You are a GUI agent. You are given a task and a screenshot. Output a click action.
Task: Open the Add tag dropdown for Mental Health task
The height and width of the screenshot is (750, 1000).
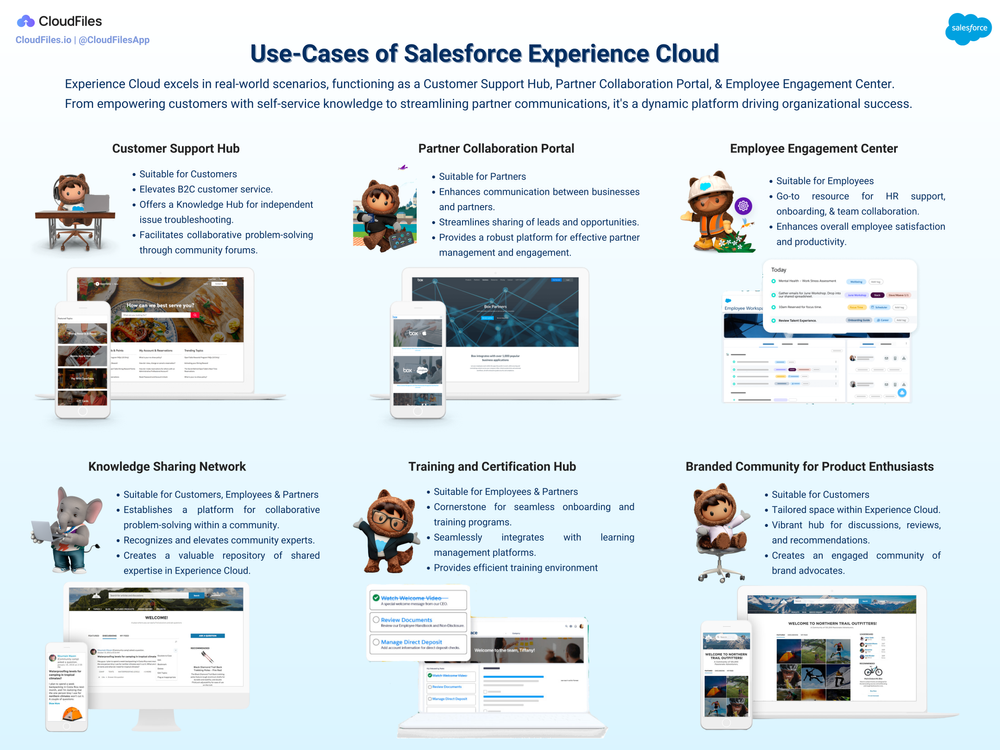click(876, 282)
